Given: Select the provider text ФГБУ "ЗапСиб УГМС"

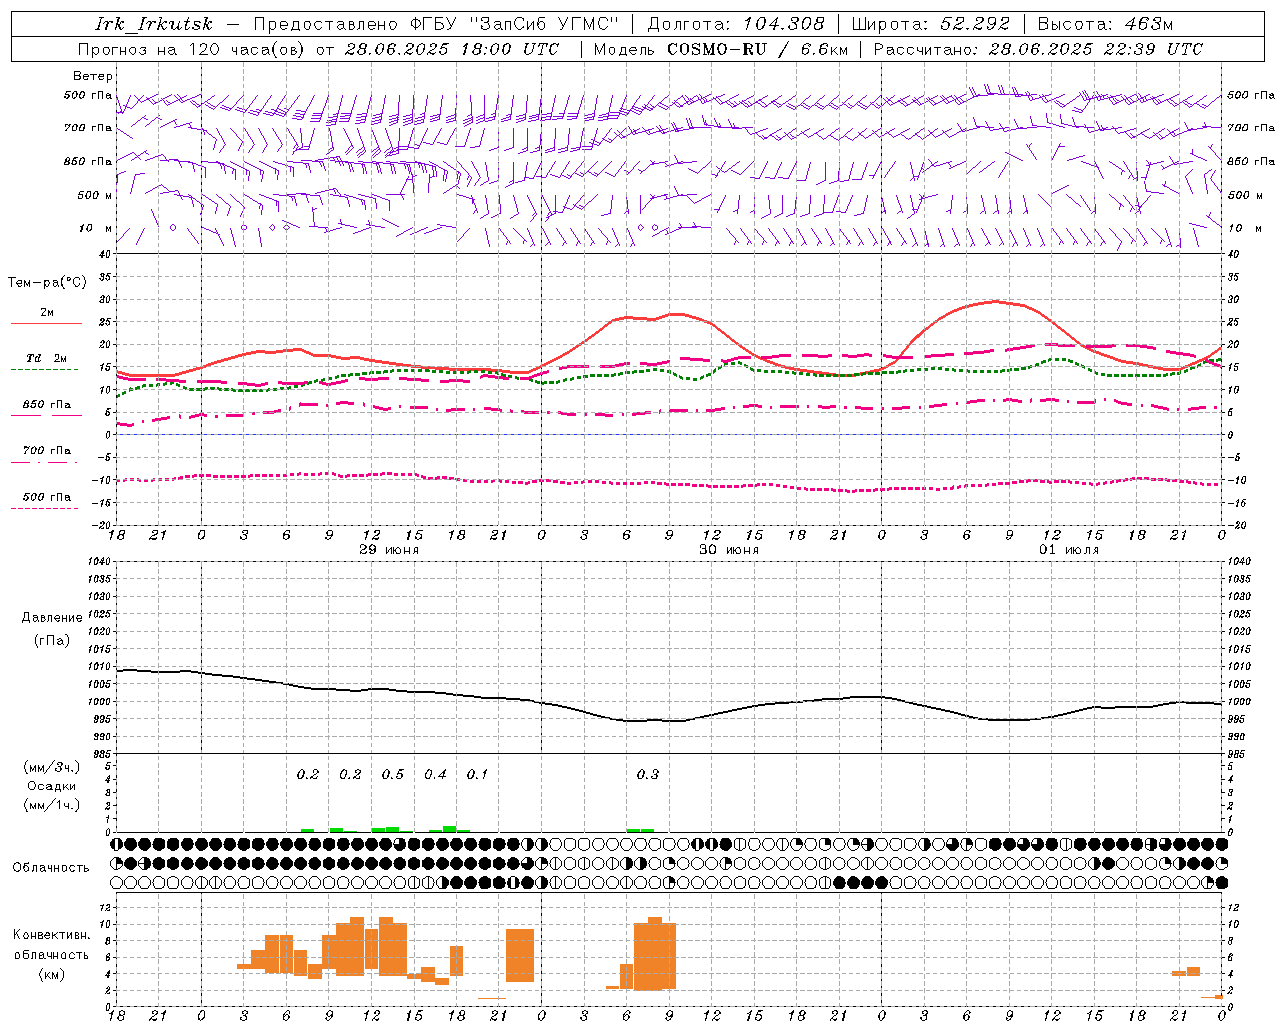Looking at the screenshot, I should pyautogui.click(x=516, y=24).
